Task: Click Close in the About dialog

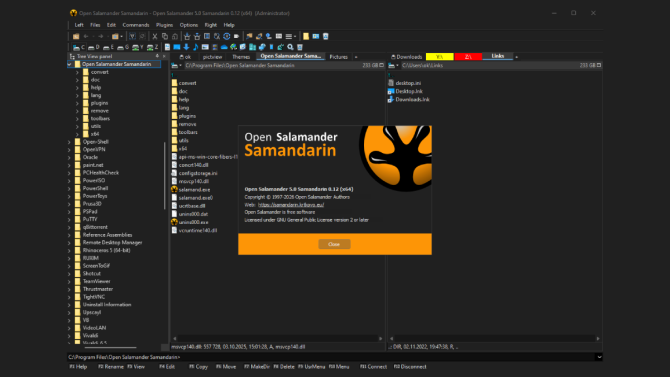Action: (x=334, y=244)
